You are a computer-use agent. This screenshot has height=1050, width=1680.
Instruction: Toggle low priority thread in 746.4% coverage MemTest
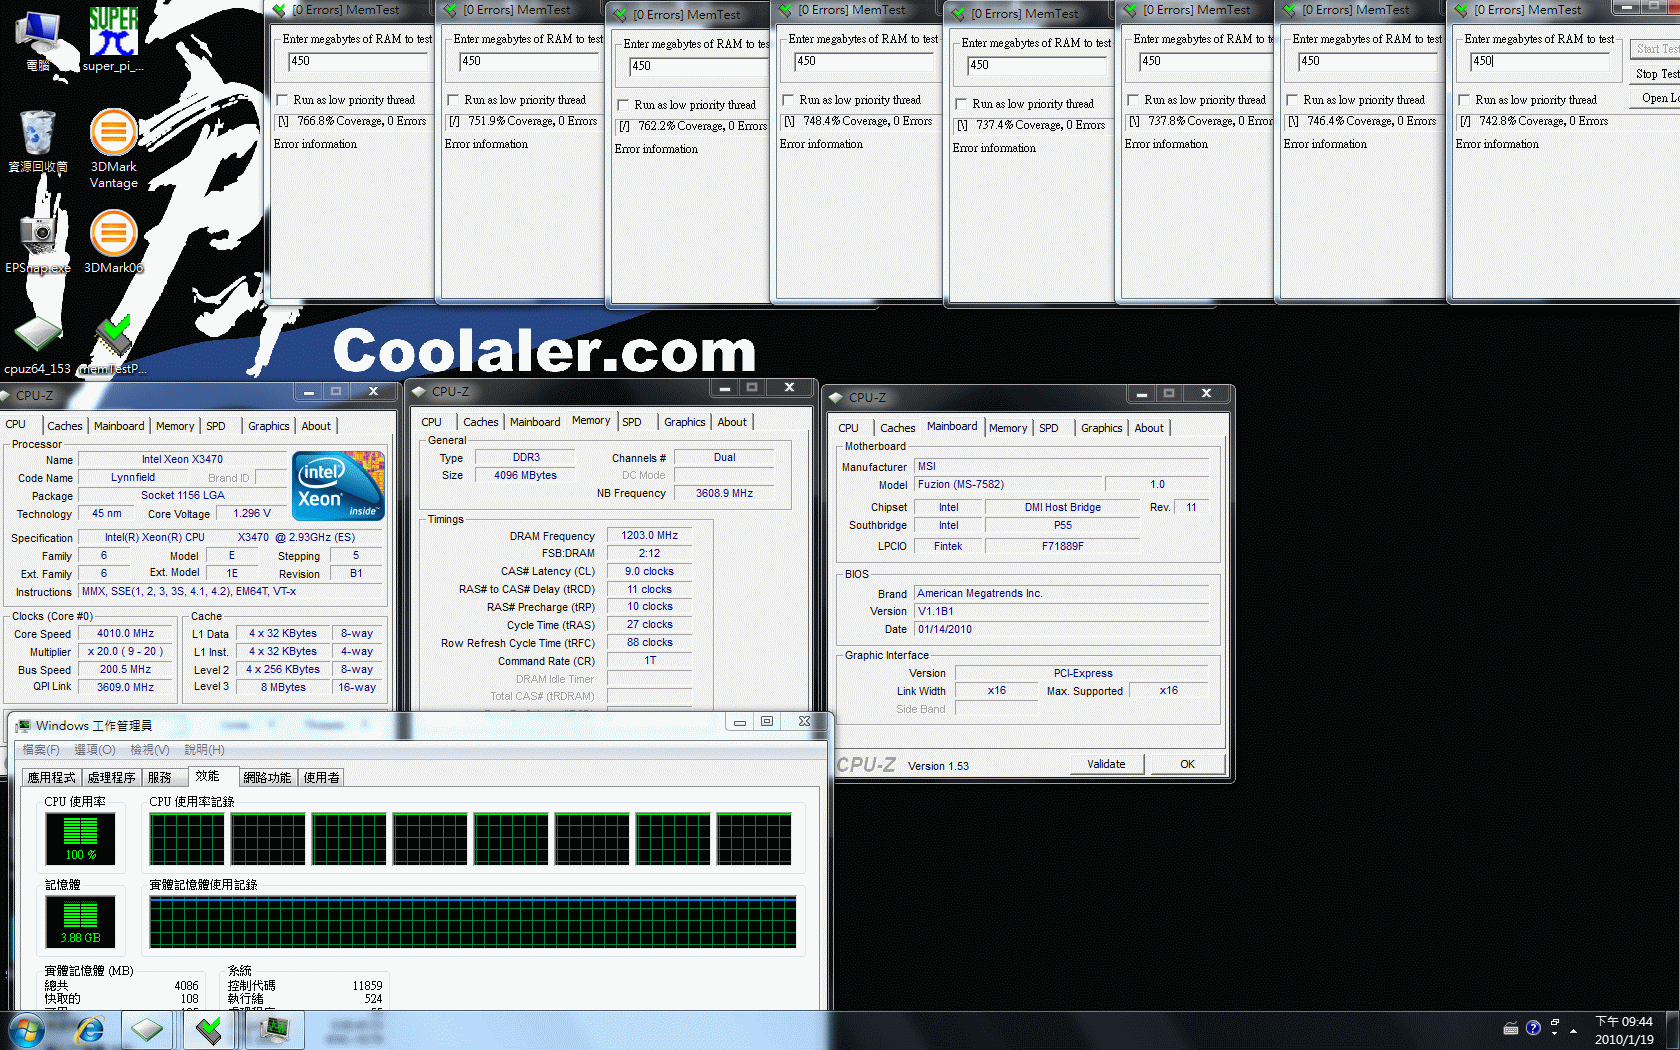point(1292,100)
